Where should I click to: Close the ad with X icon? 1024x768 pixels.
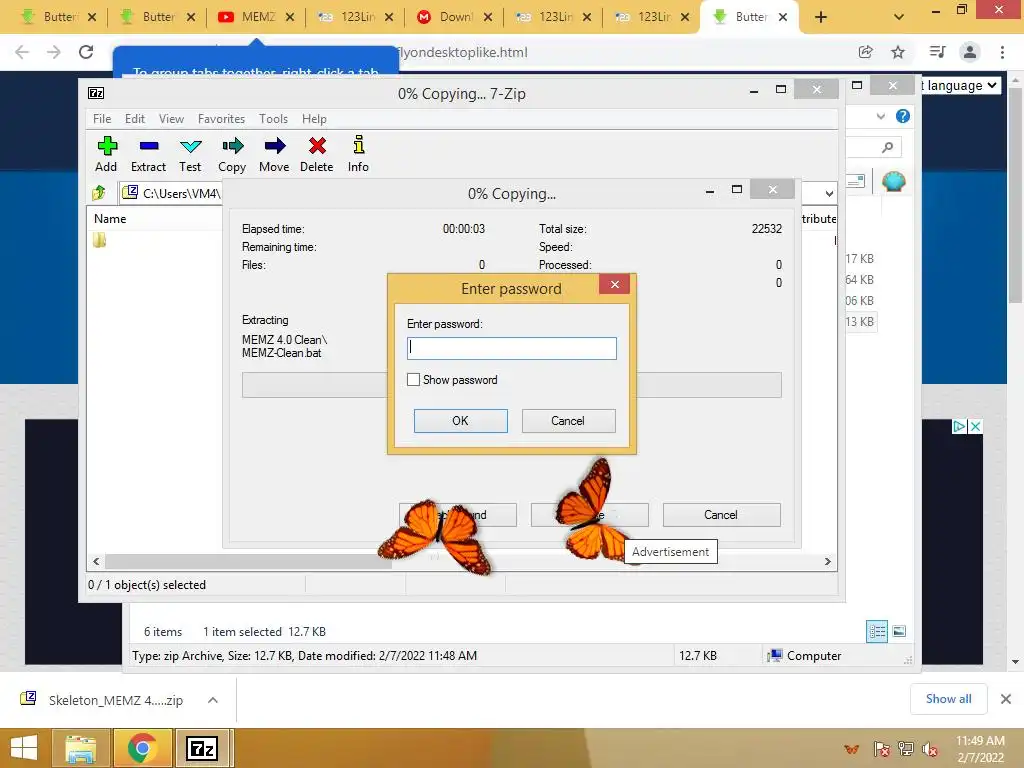(975, 426)
